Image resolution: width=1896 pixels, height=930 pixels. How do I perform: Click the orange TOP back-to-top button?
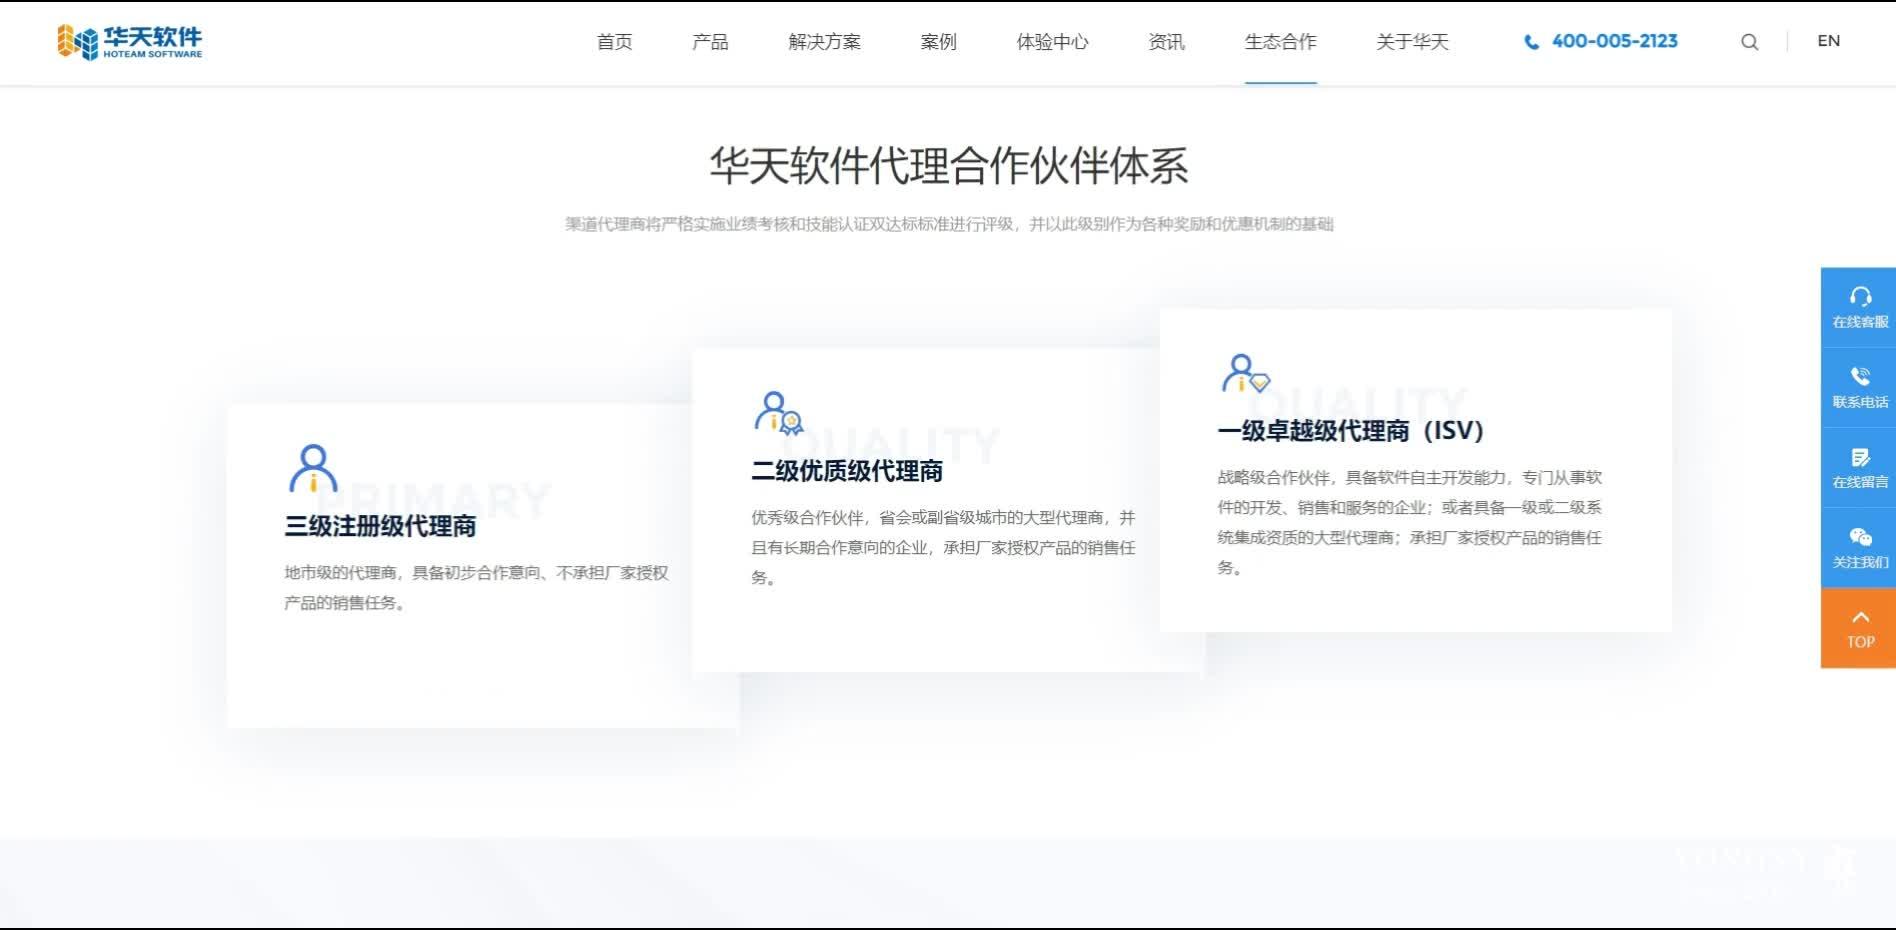click(x=1860, y=628)
